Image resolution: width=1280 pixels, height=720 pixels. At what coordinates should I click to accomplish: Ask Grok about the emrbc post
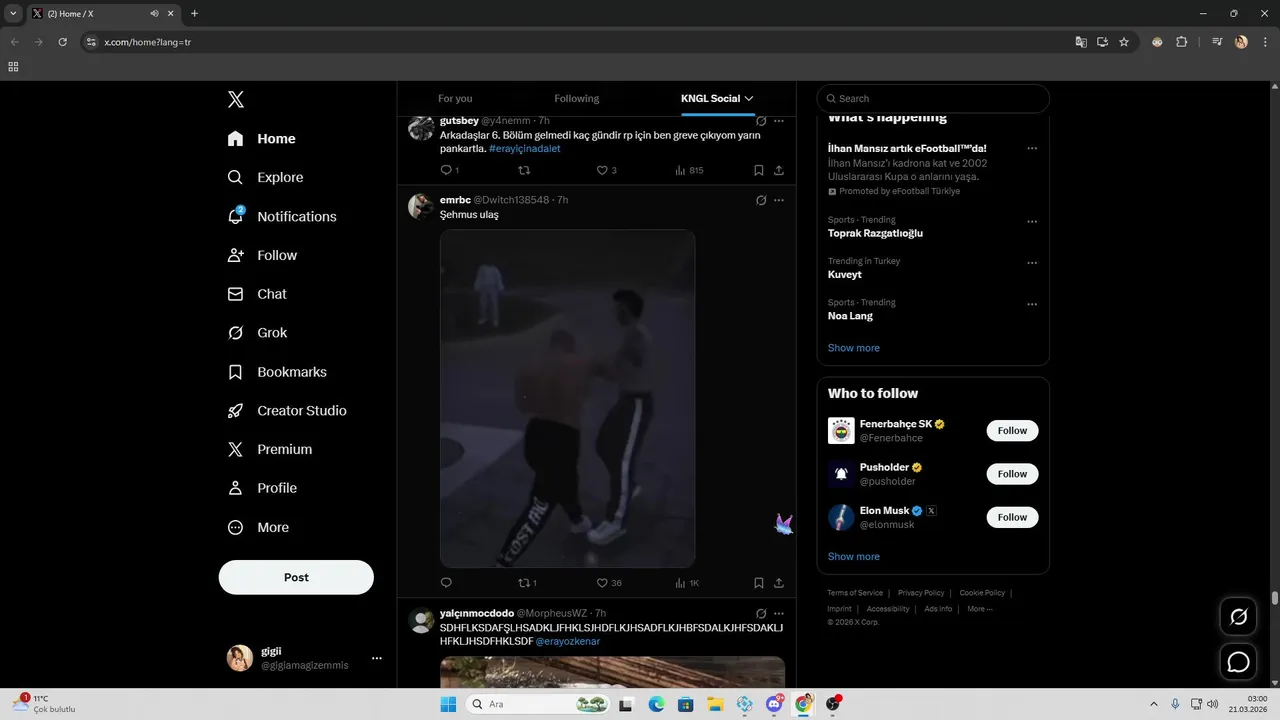[761, 200]
